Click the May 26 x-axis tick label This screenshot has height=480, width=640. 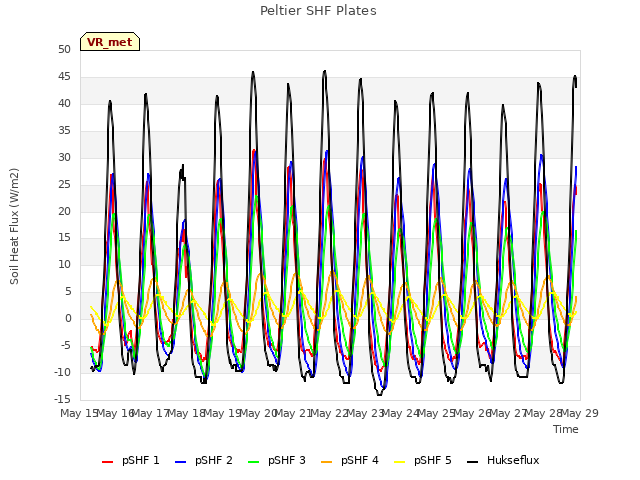(x=473, y=413)
